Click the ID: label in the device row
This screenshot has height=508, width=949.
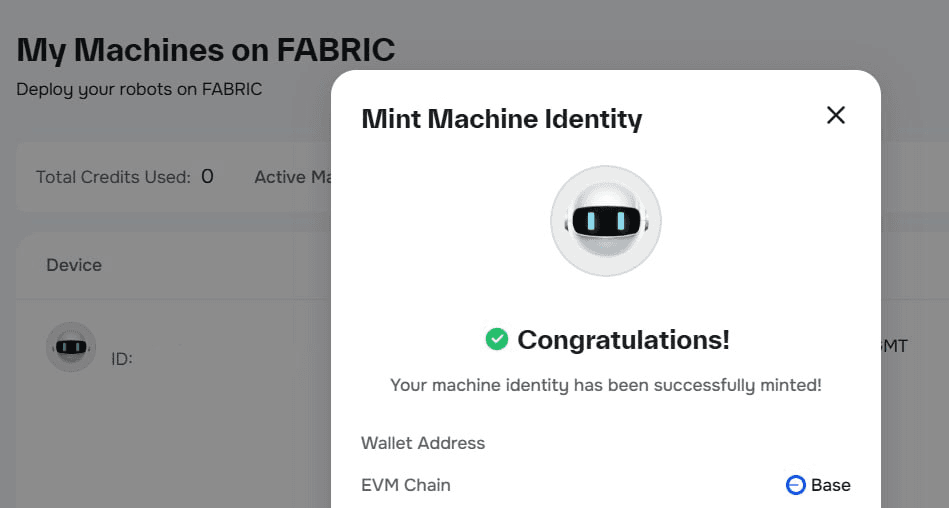(x=122, y=358)
